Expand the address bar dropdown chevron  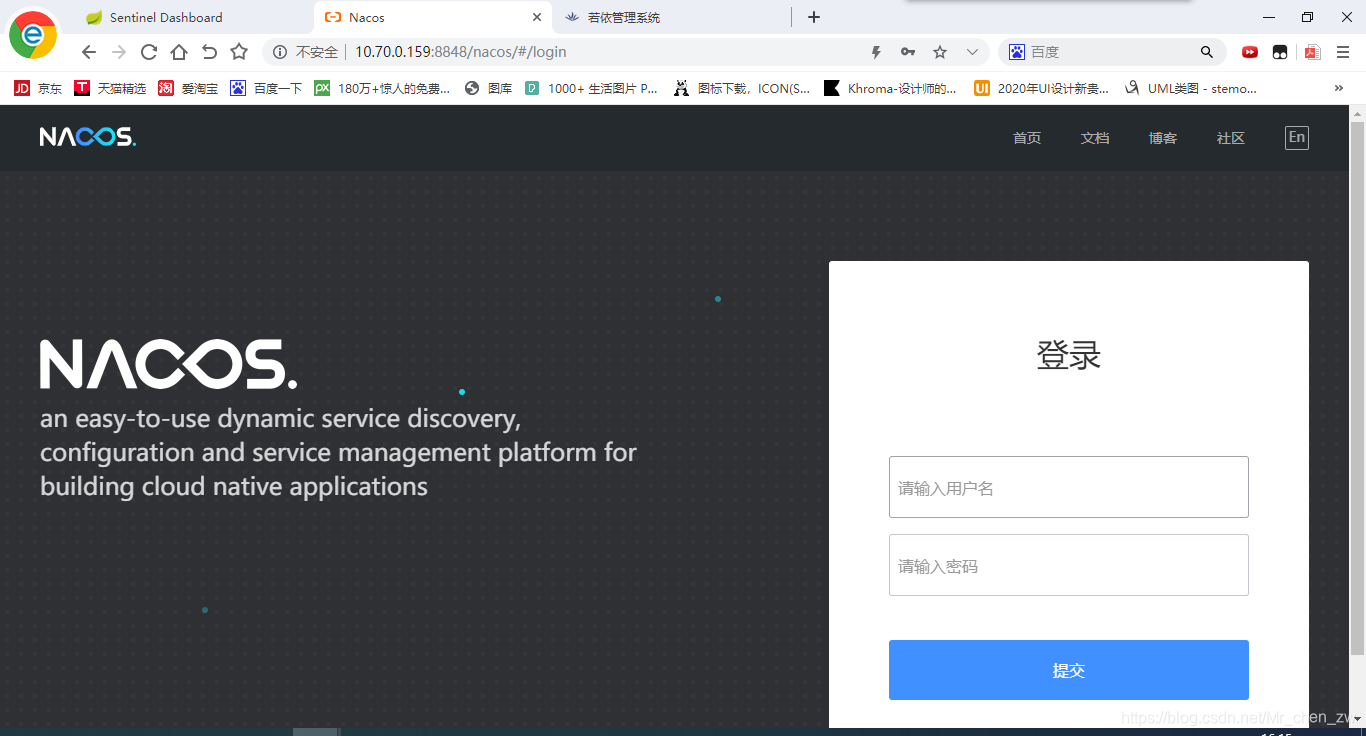point(972,52)
